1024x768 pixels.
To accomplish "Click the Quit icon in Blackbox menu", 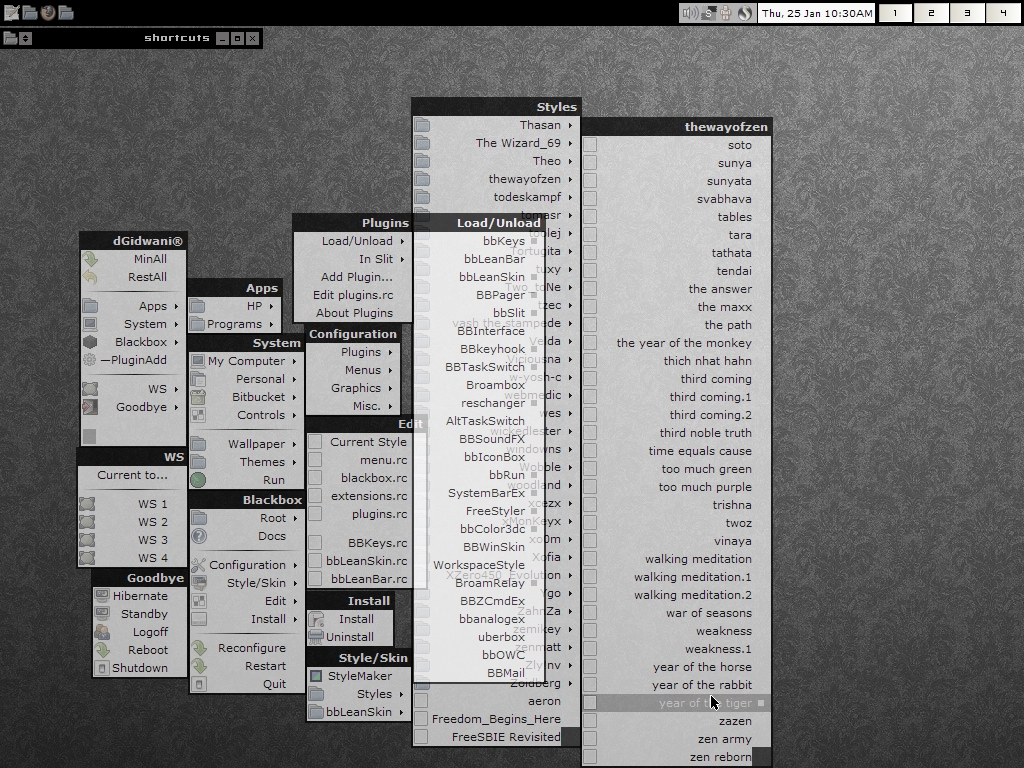I will point(199,684).
